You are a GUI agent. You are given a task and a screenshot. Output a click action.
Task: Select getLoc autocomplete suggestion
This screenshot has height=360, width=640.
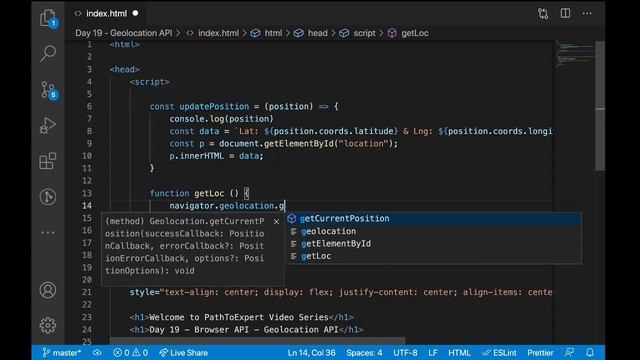point(433,256)
